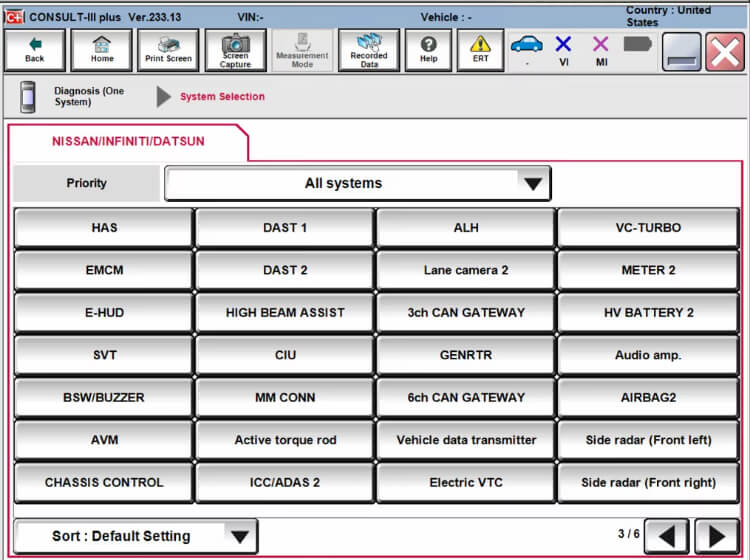Choose BSW/BUZZER system
Screen dimensions: 750x560
click(104, 398)
